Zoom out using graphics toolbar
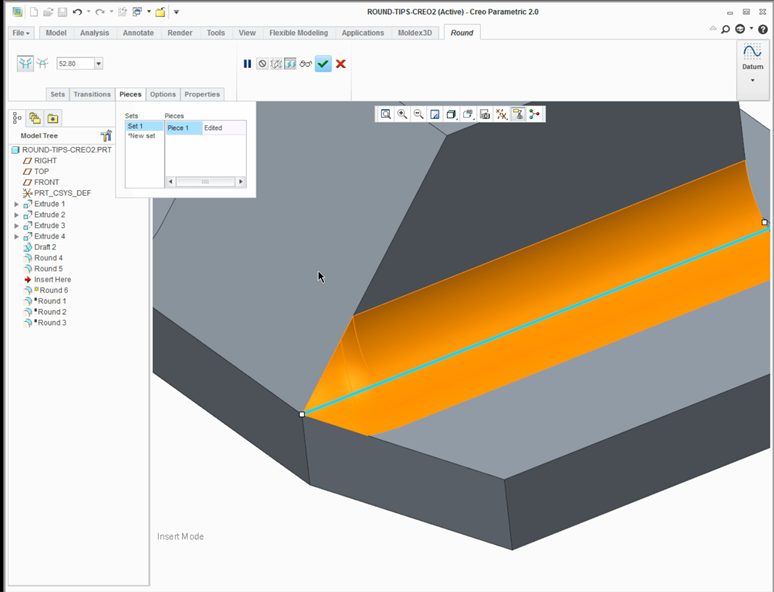 [419, 115]
